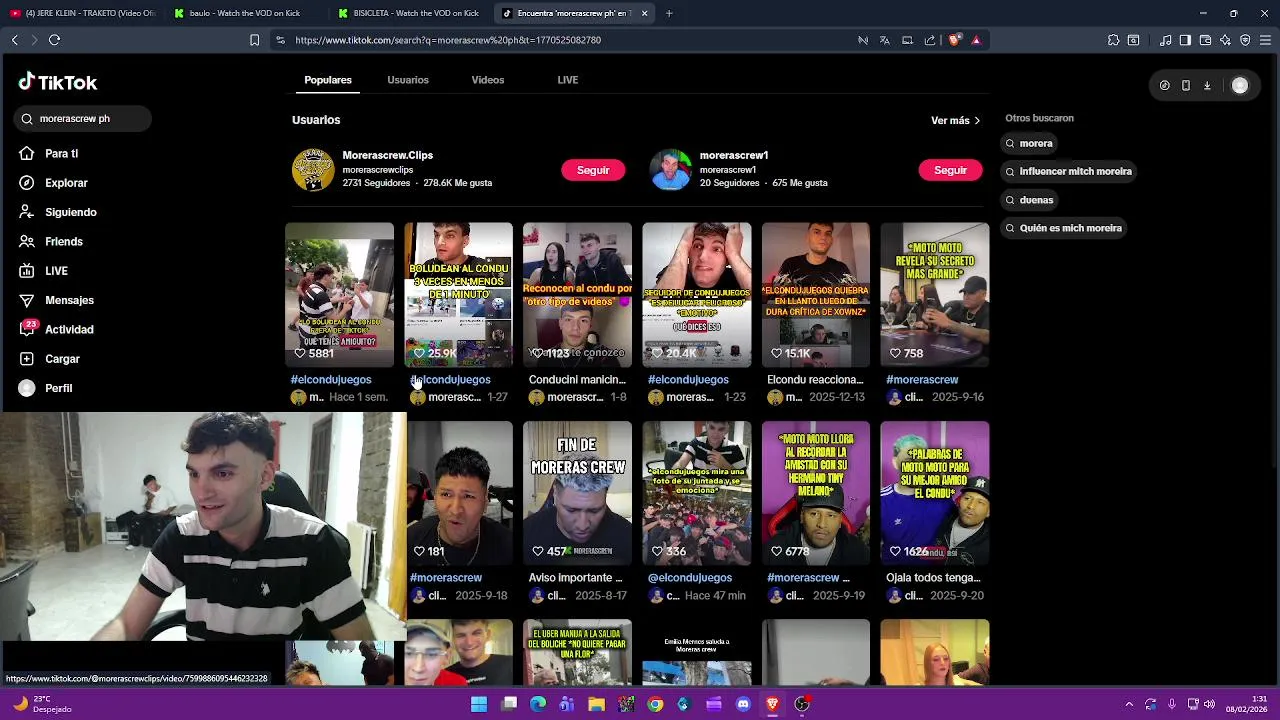Open Siguiendo in the sidebar
Image resolution: width=1280 pixels, height=720 pixels.
70,212
